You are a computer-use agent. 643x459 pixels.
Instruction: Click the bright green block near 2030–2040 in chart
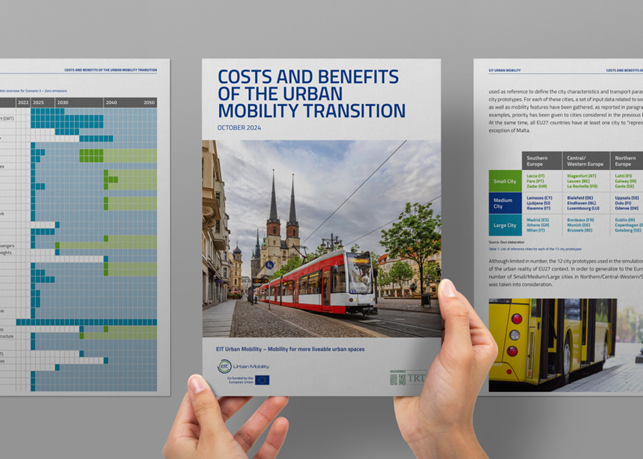pyautogui.click(x=91, y=155)
